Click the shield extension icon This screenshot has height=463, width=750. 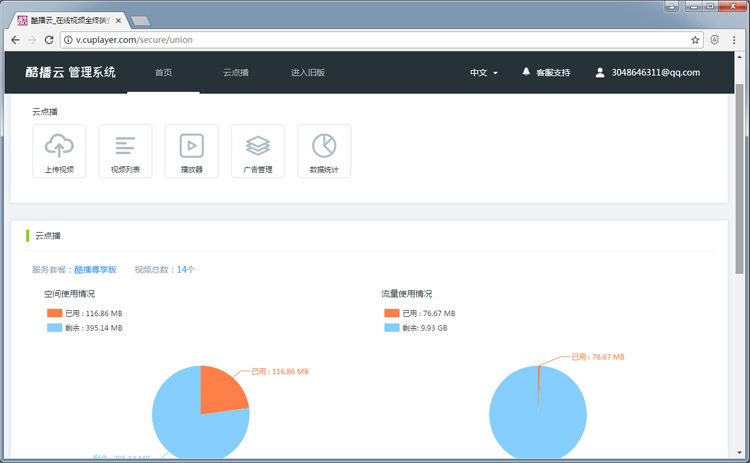(715, 40)
